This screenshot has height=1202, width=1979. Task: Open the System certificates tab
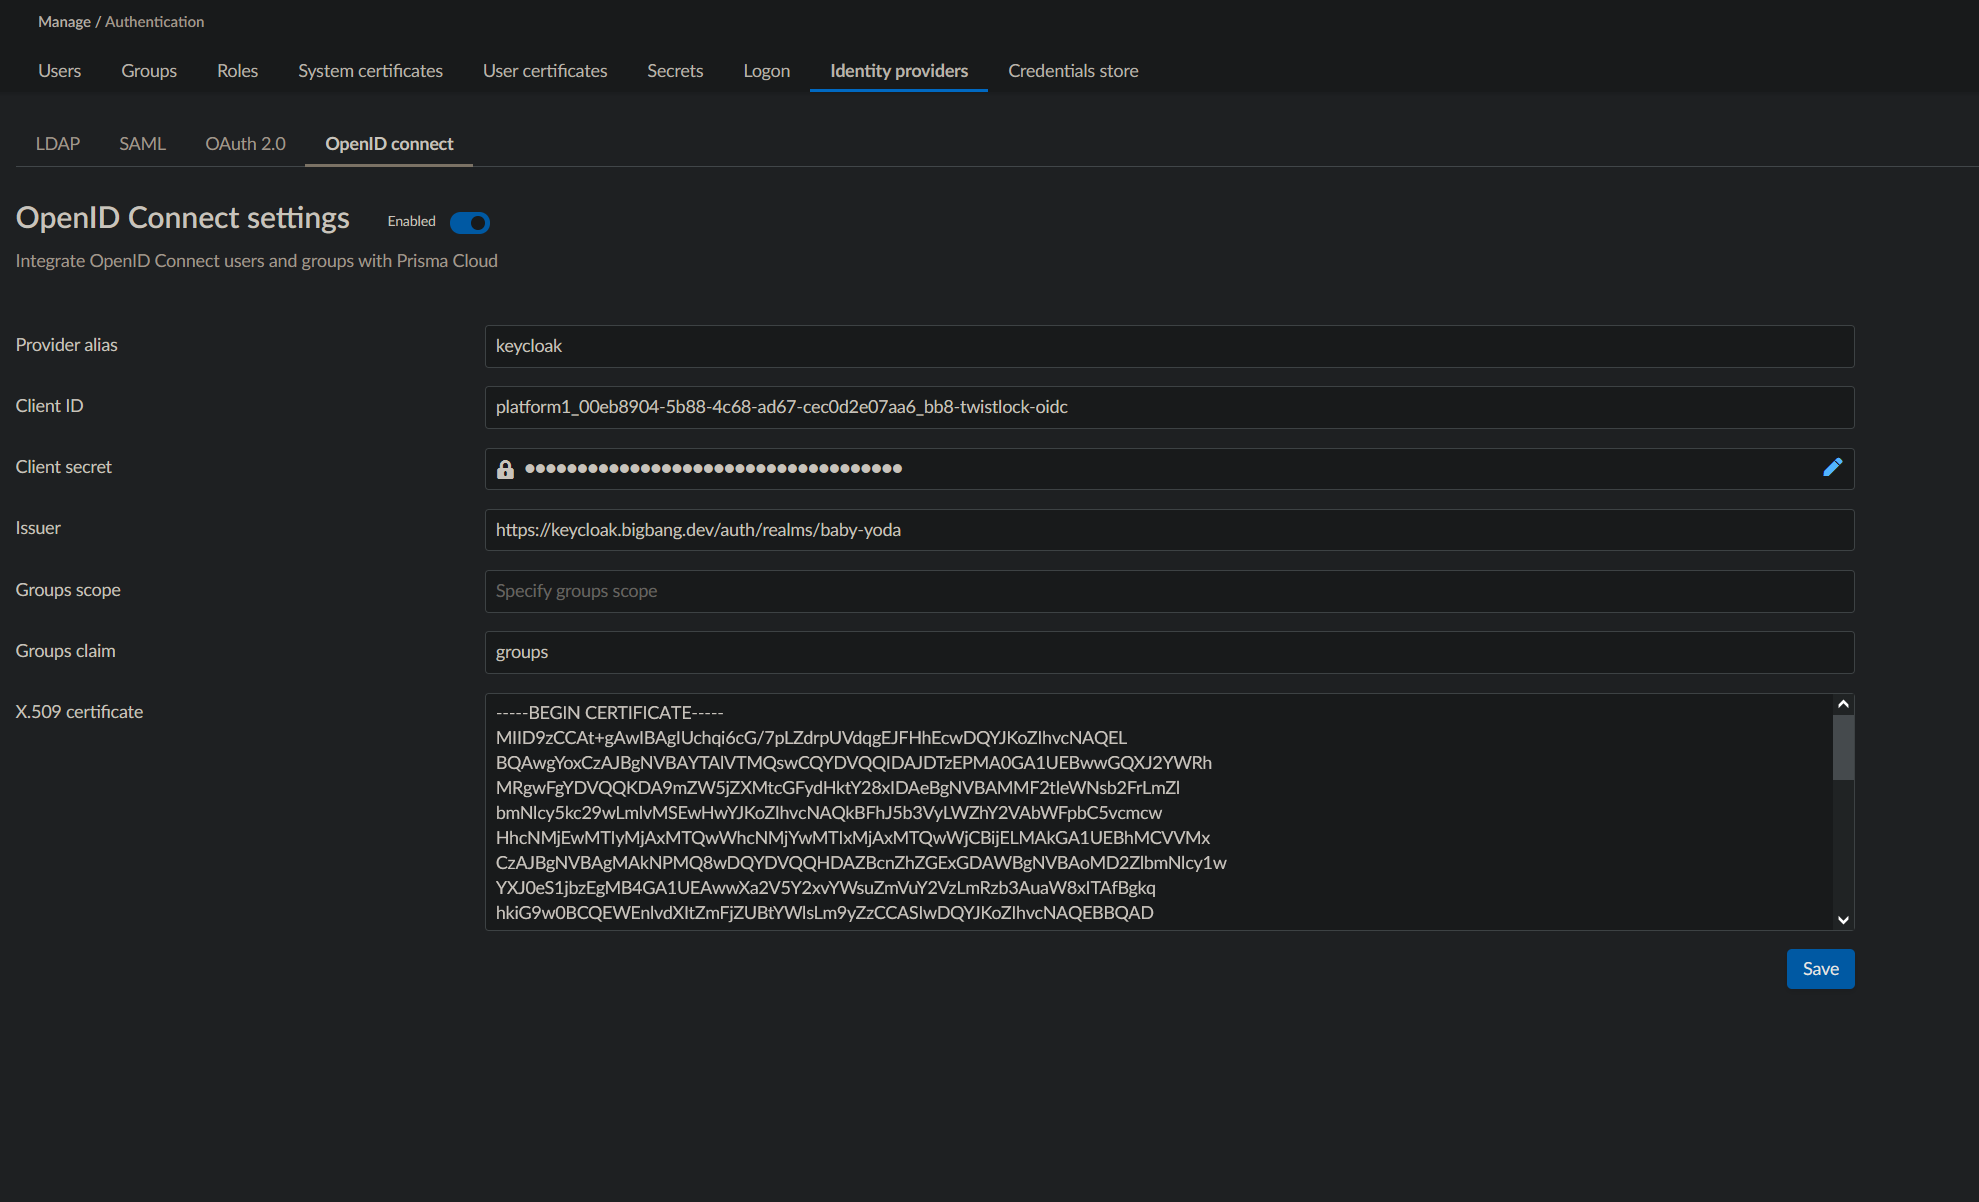point(370,70)
